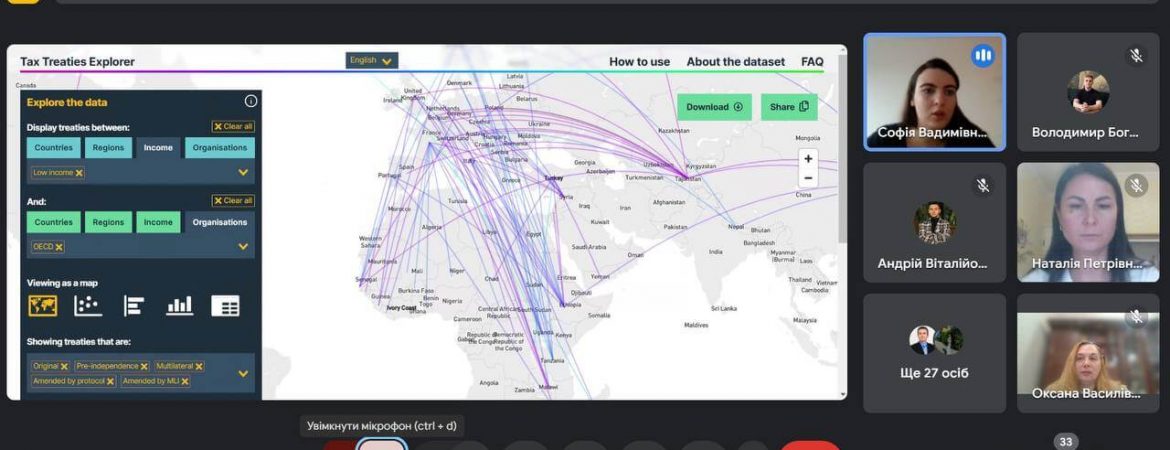Expand the treaty types filter dropdown

[243, 373]
